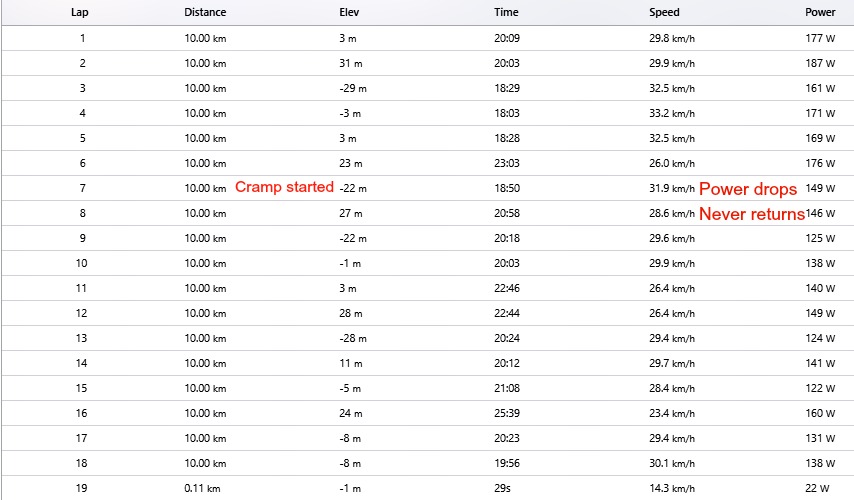Sort by the Distance column header
The width and height of the screenshot is (854, 500).
coord(205,13)
